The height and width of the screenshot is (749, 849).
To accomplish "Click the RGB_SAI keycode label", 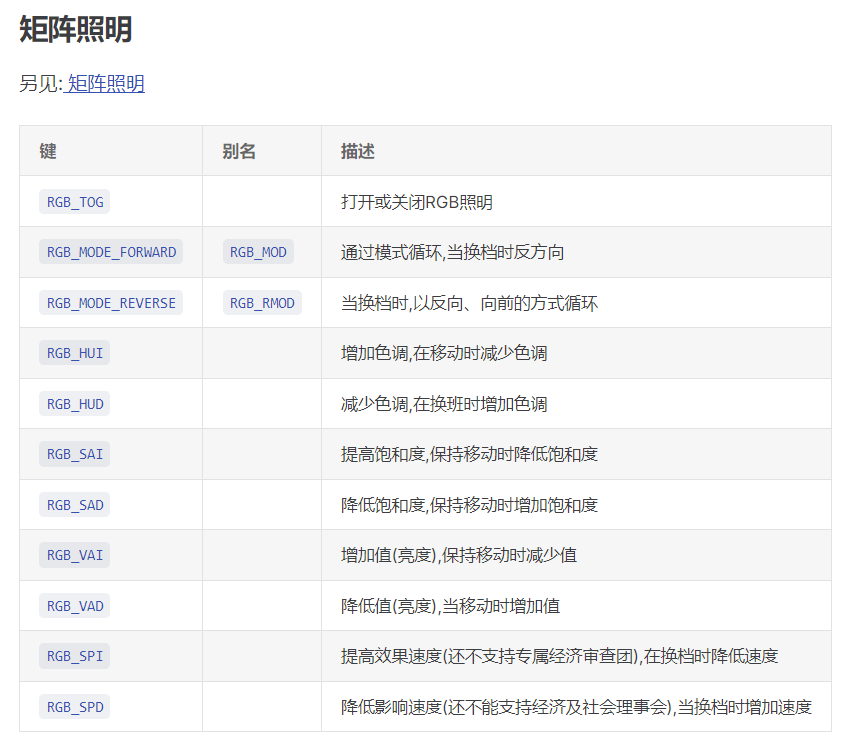I will pos(75,454).
